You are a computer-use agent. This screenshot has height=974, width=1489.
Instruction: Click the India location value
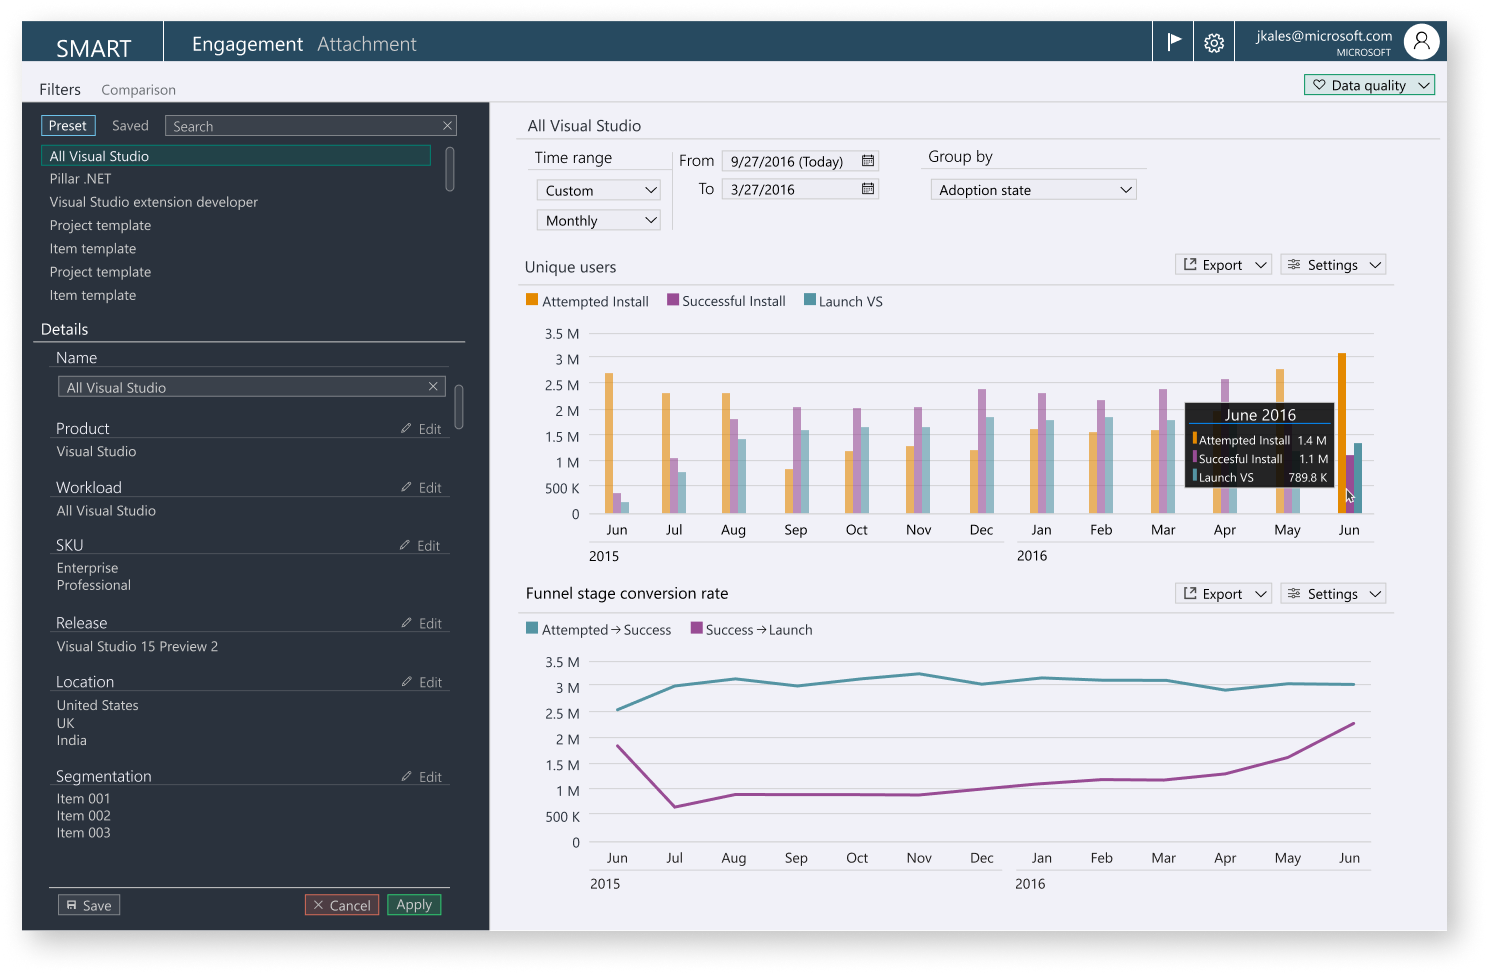[72, 741]
